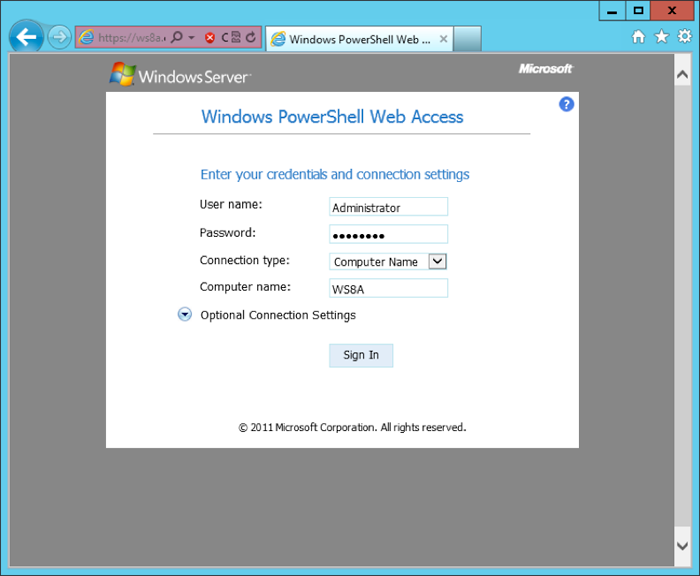Viewport: 700px width, 576px height.
Task: Click the https://ws8a address text
Action: 132,38
